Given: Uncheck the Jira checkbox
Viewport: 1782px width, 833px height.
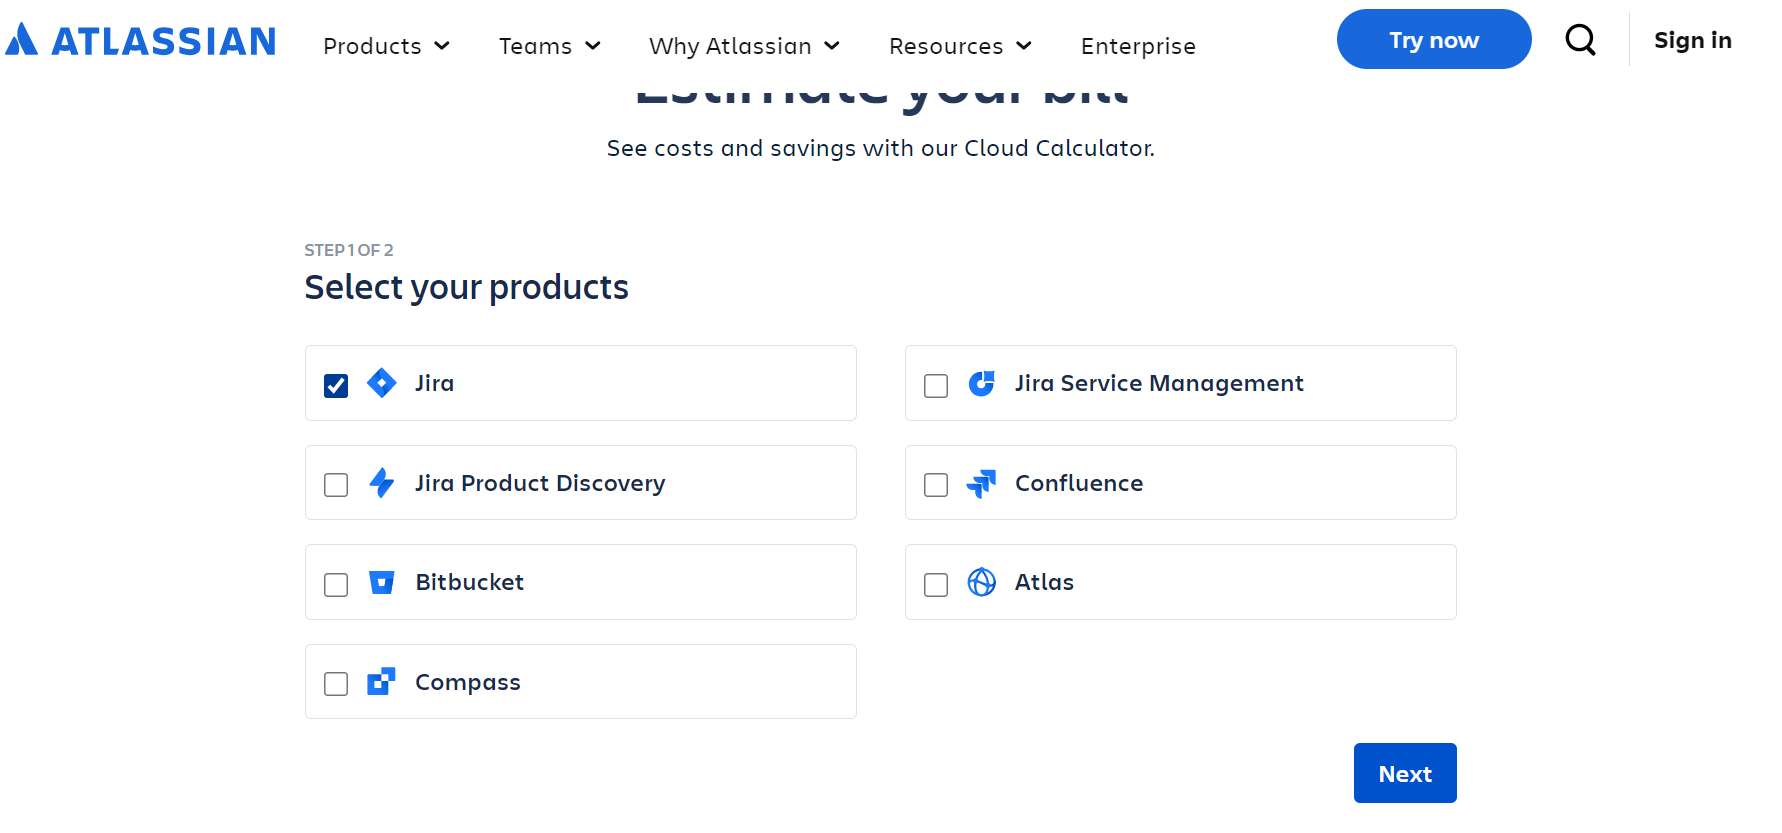Looking at the screenshot, I should 336,385.
